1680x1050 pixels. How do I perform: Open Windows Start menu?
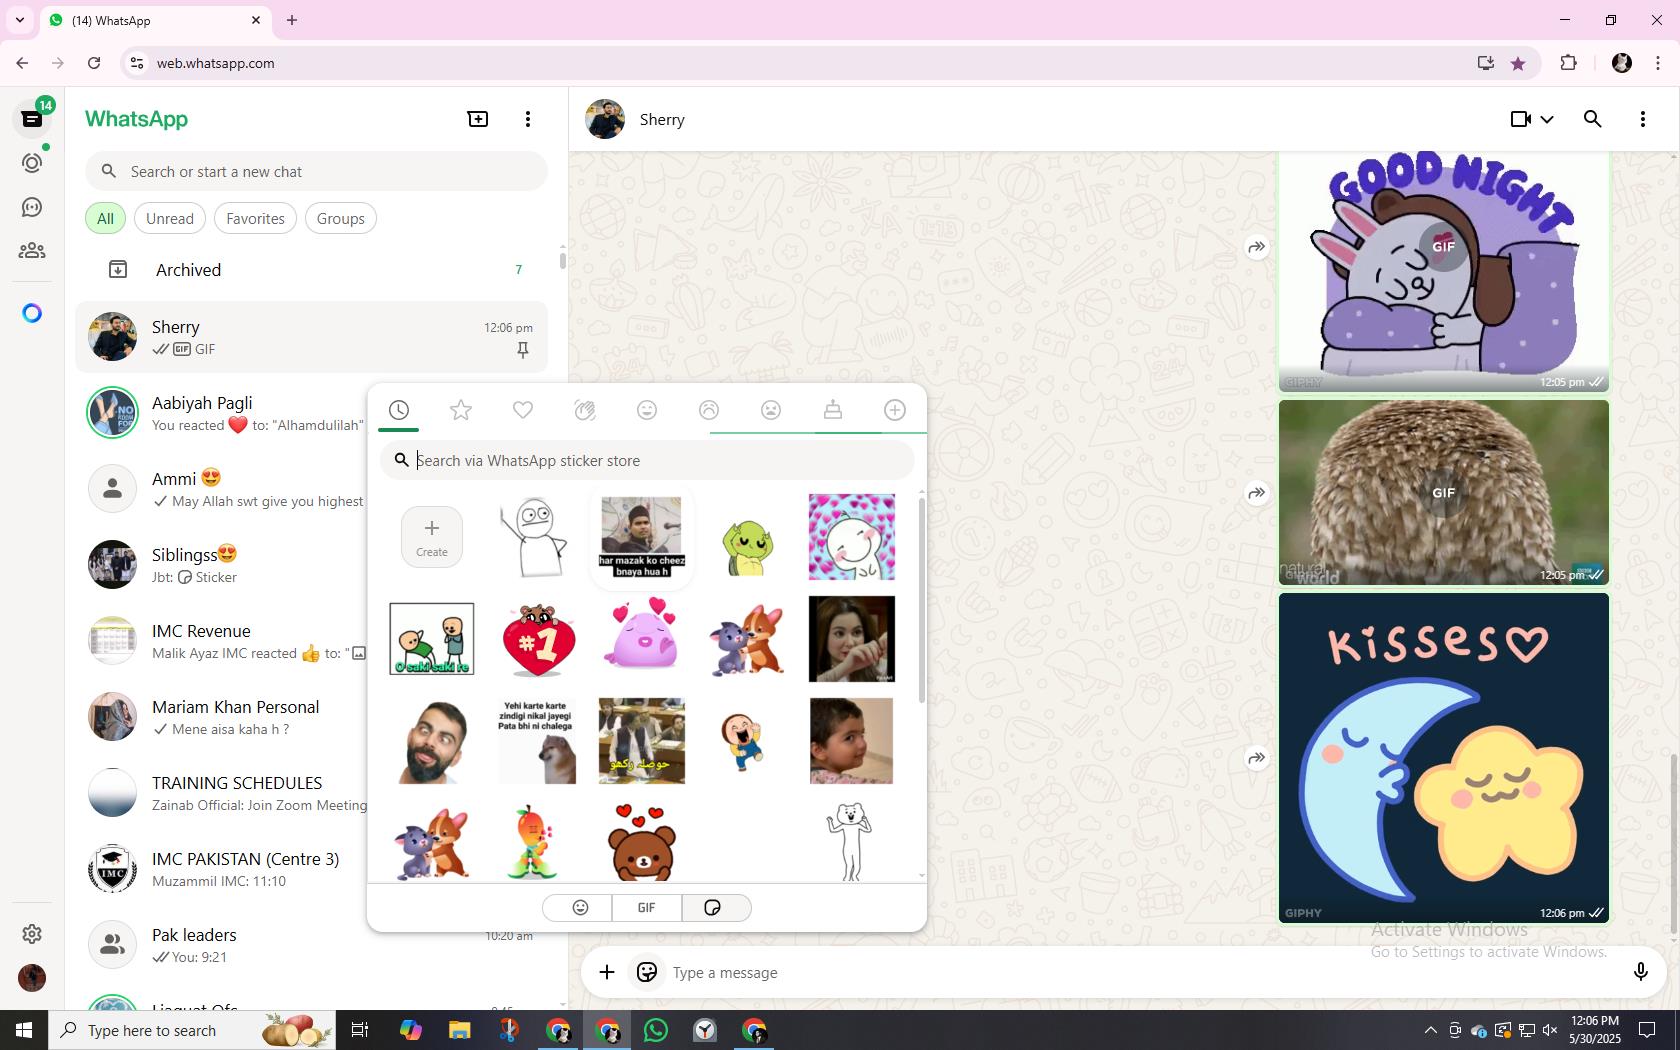click(24, 1030)
